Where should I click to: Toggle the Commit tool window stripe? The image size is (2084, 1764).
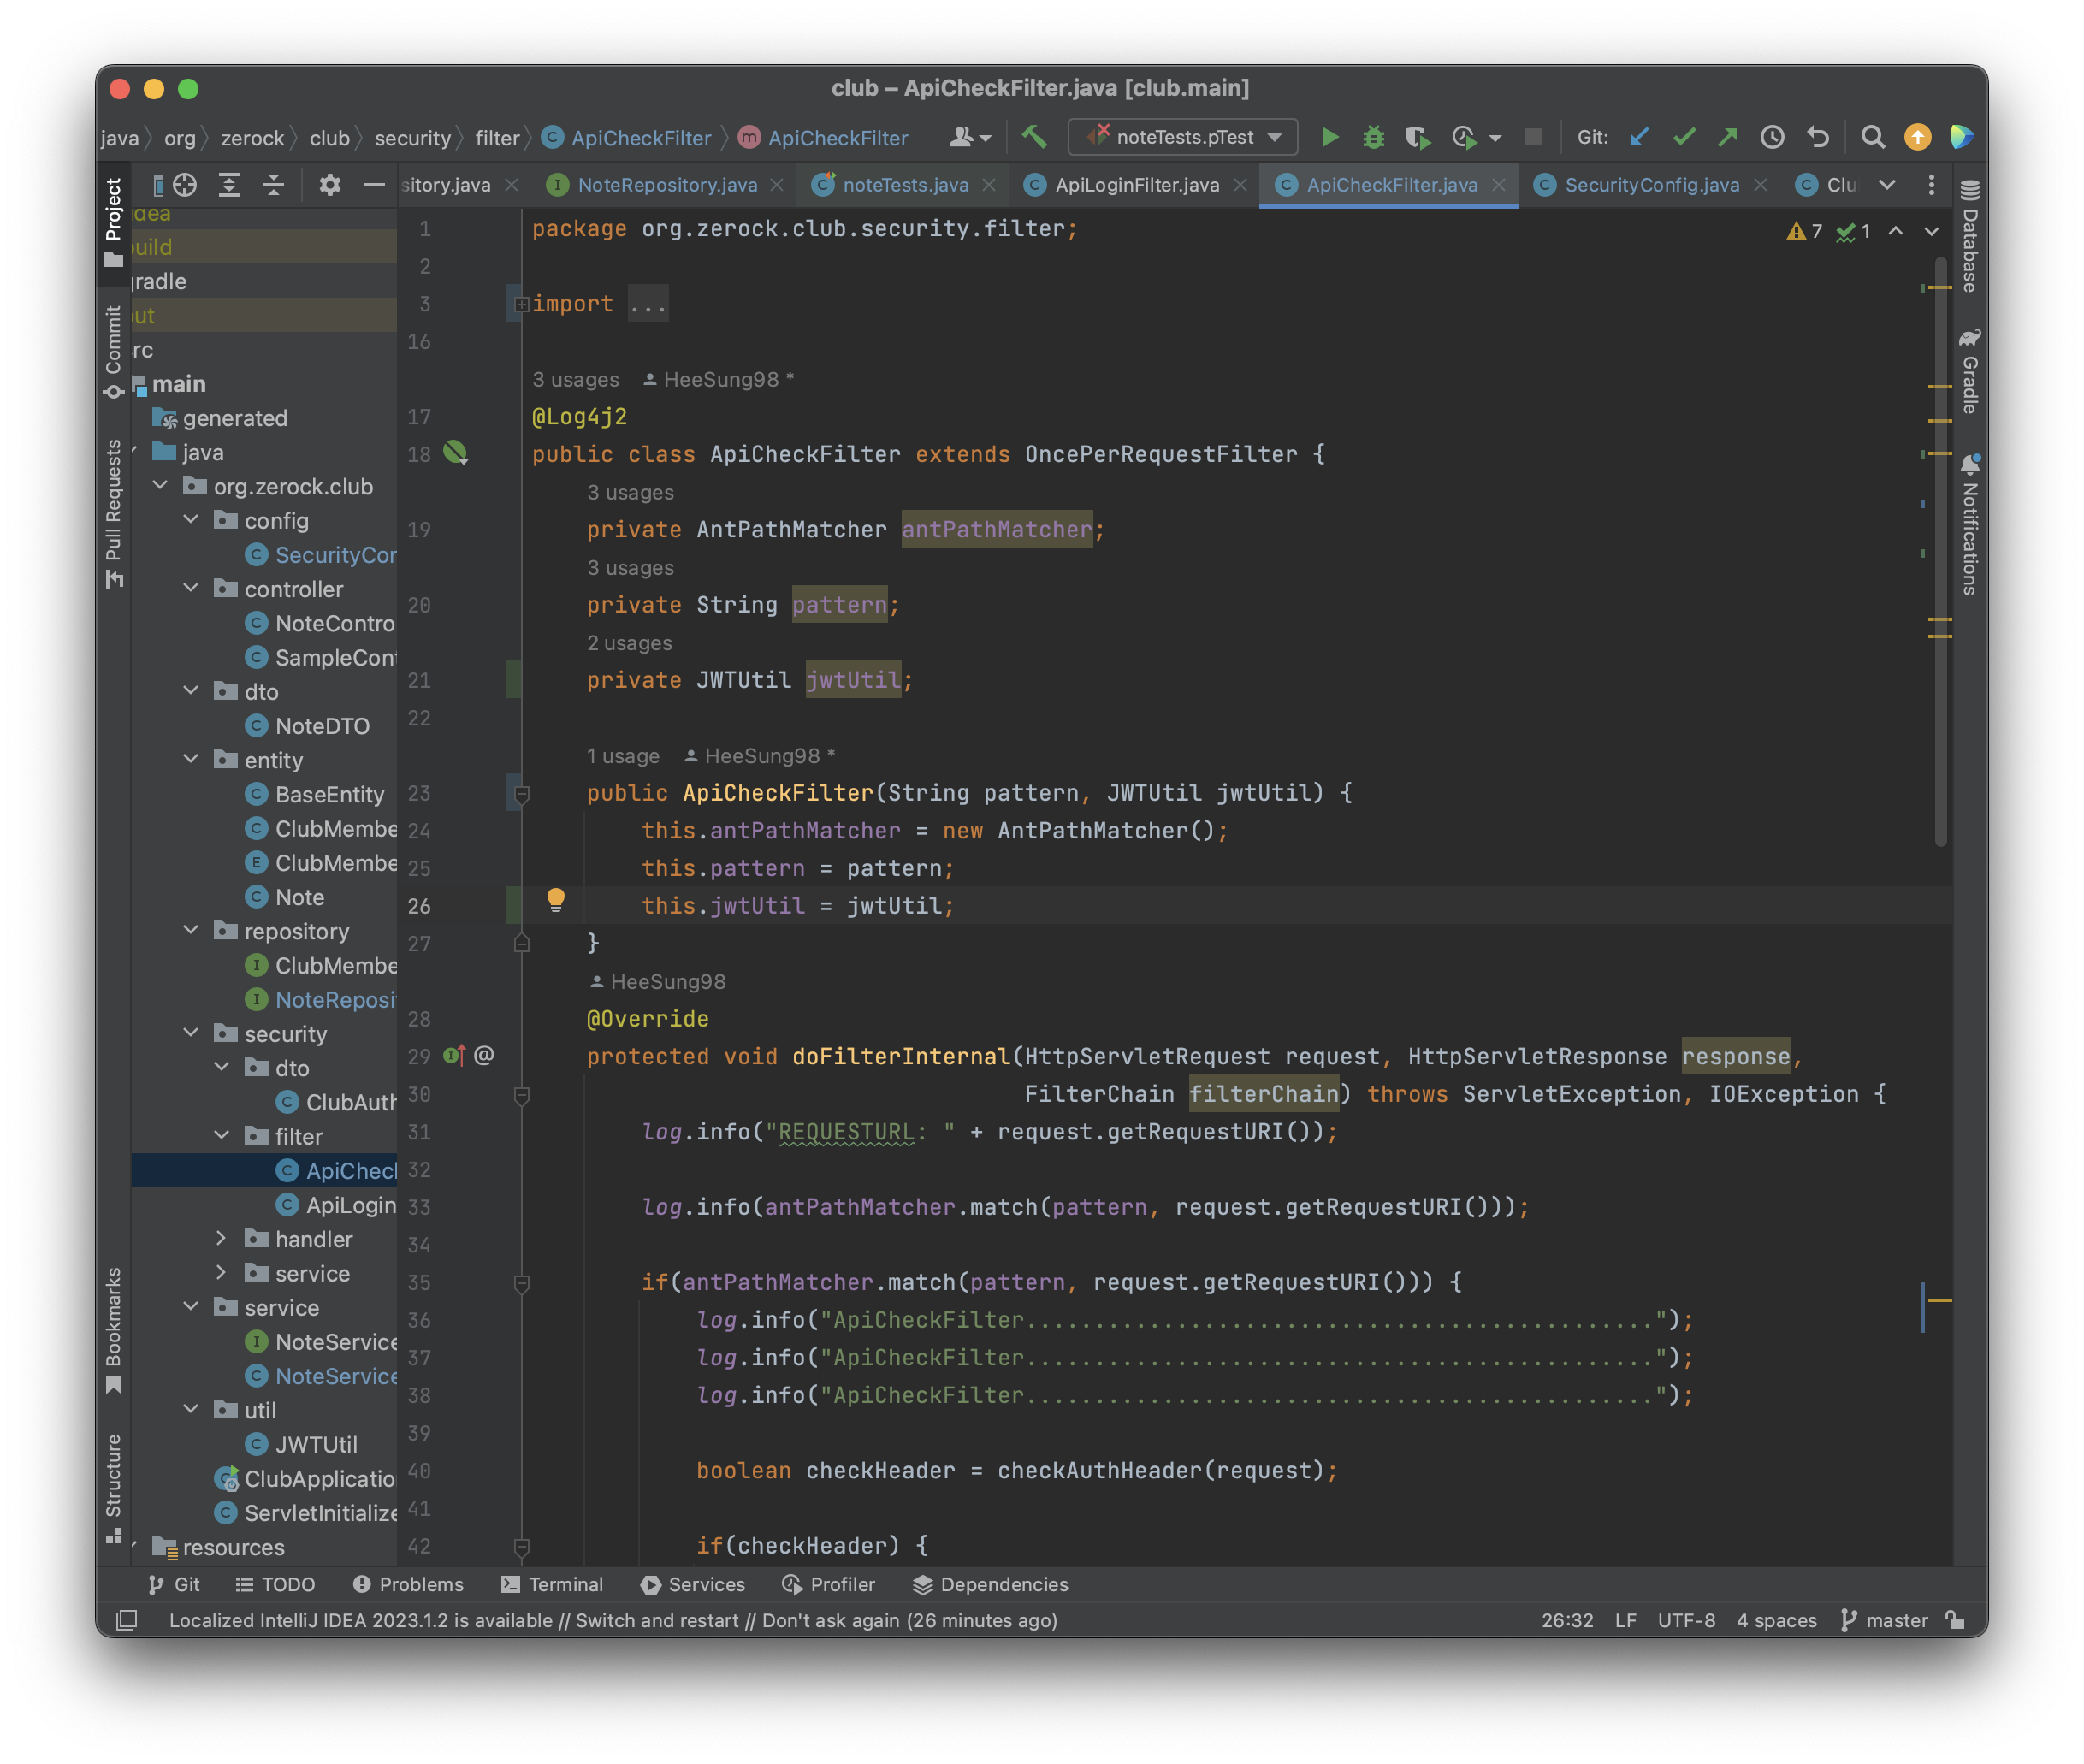(113, 350)
